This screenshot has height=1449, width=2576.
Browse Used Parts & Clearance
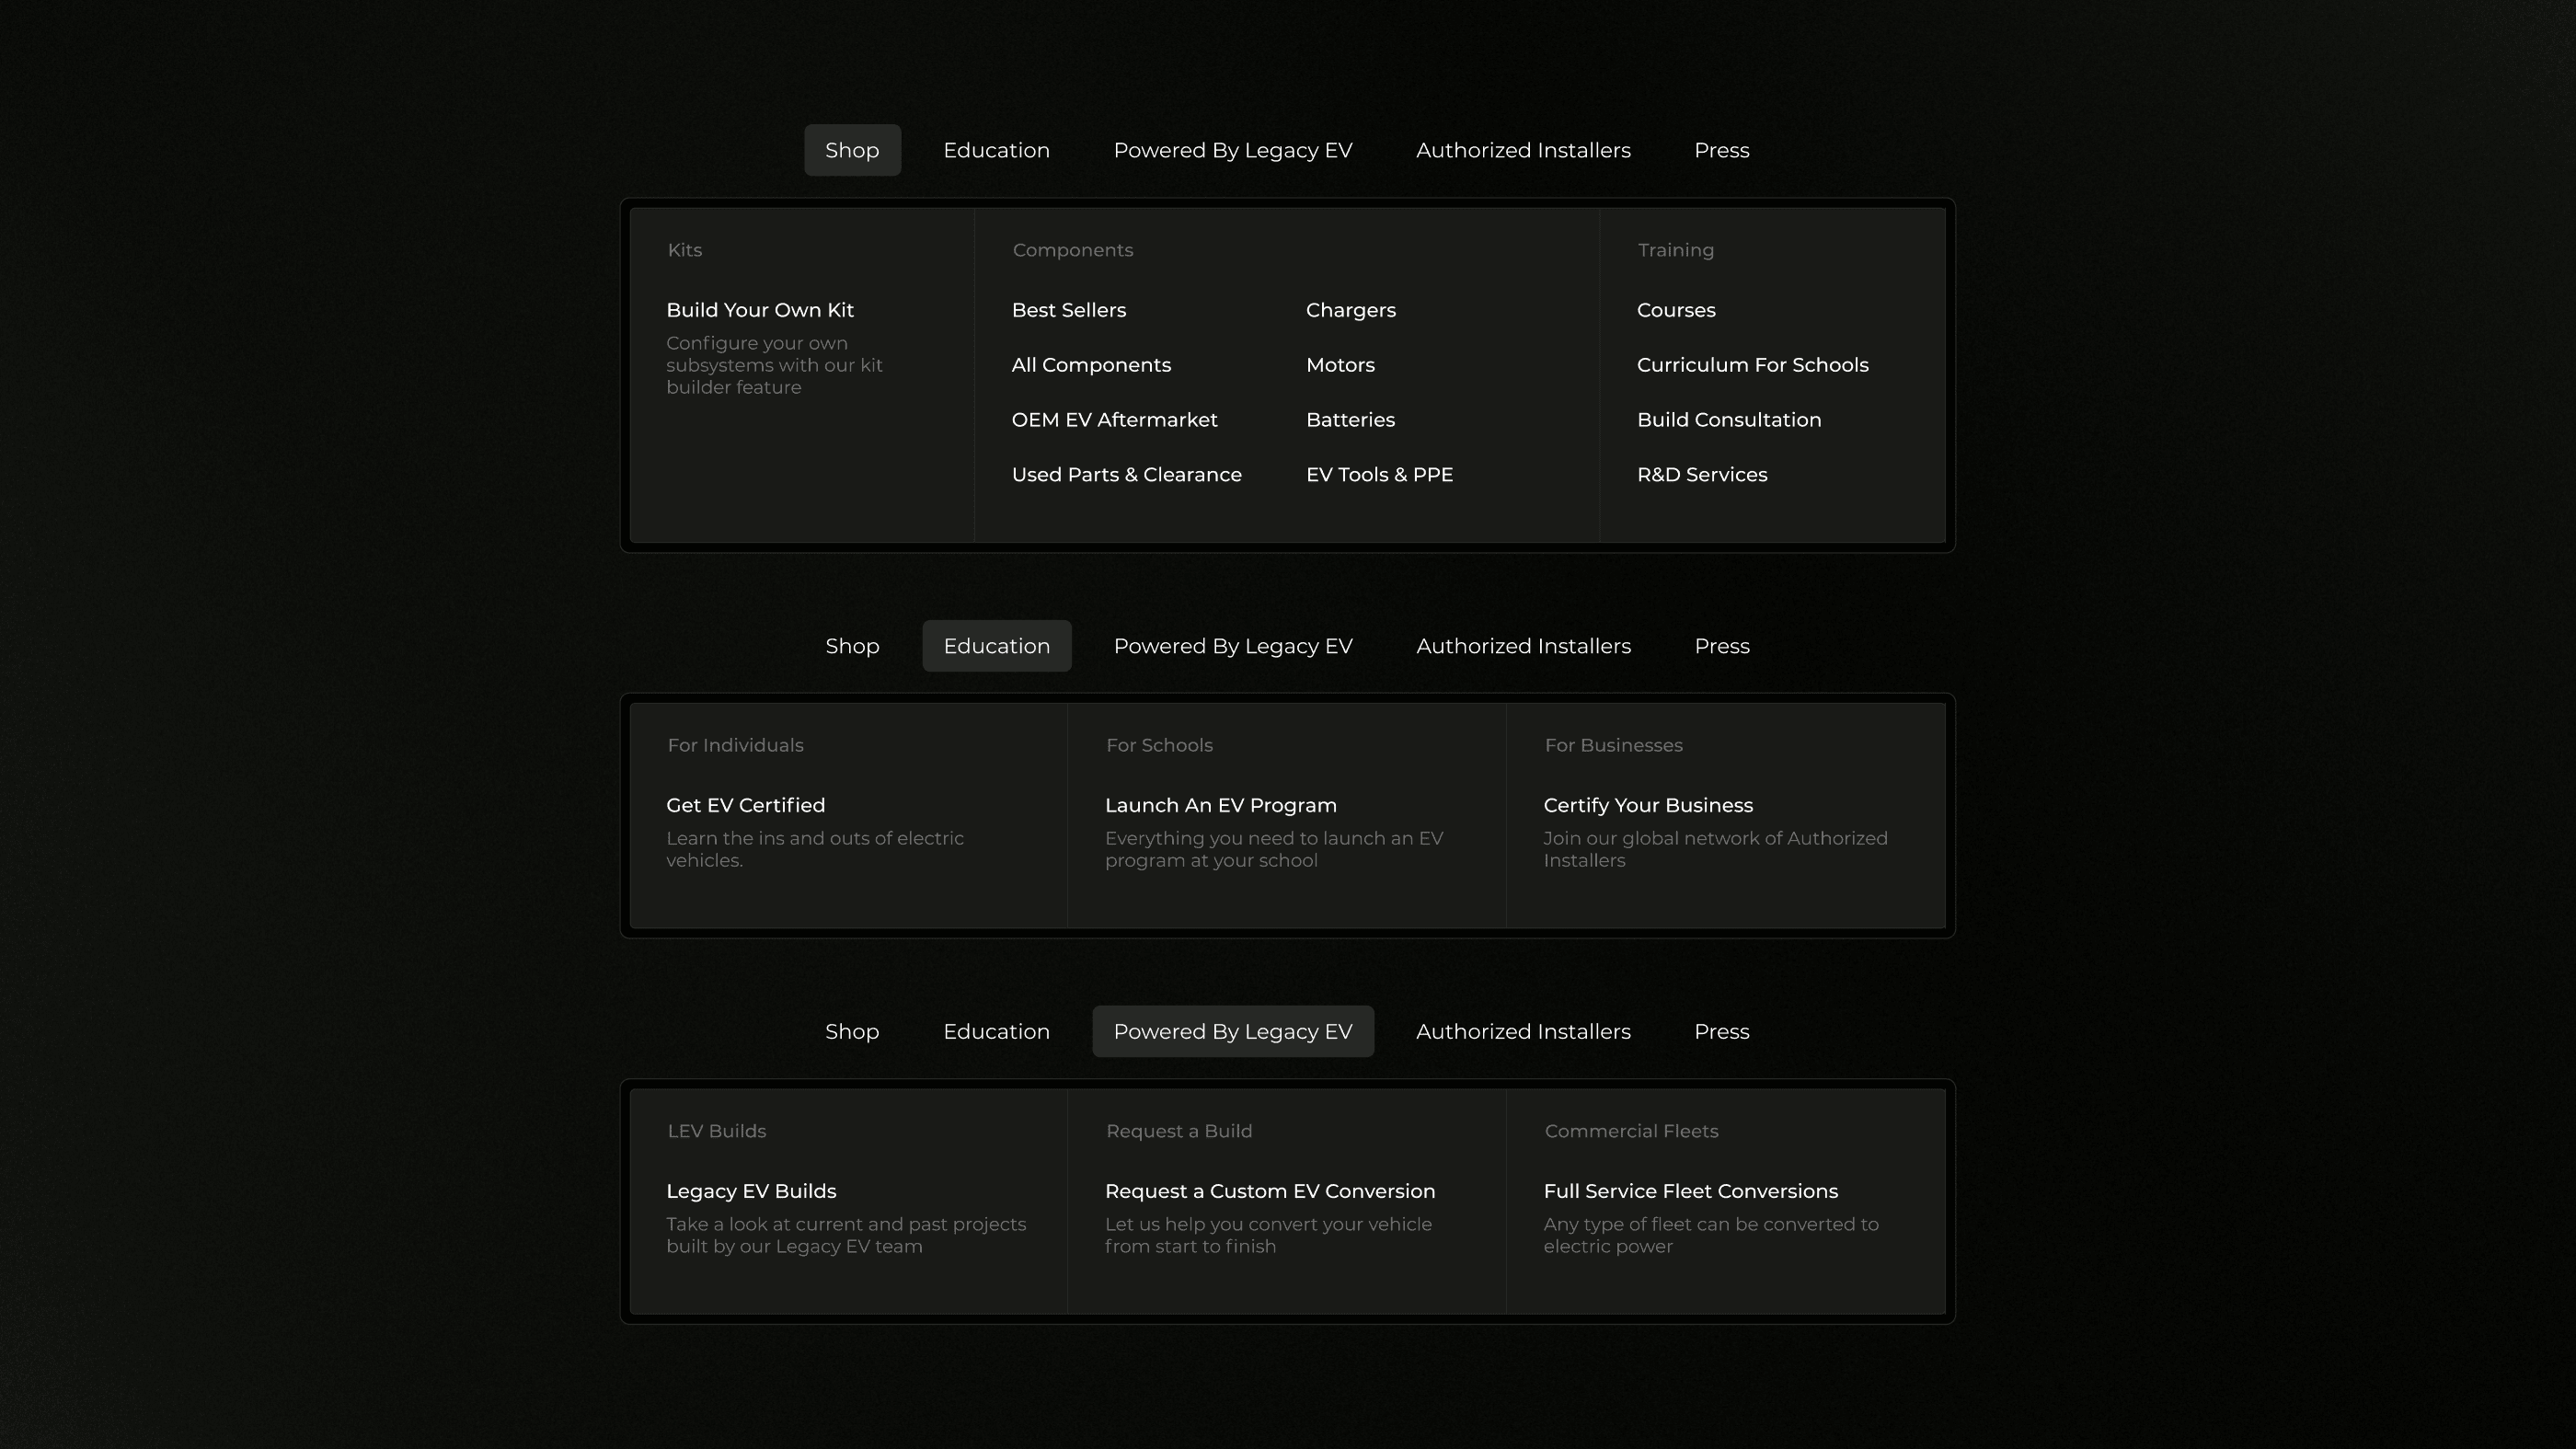click(x=1127, y=474)
